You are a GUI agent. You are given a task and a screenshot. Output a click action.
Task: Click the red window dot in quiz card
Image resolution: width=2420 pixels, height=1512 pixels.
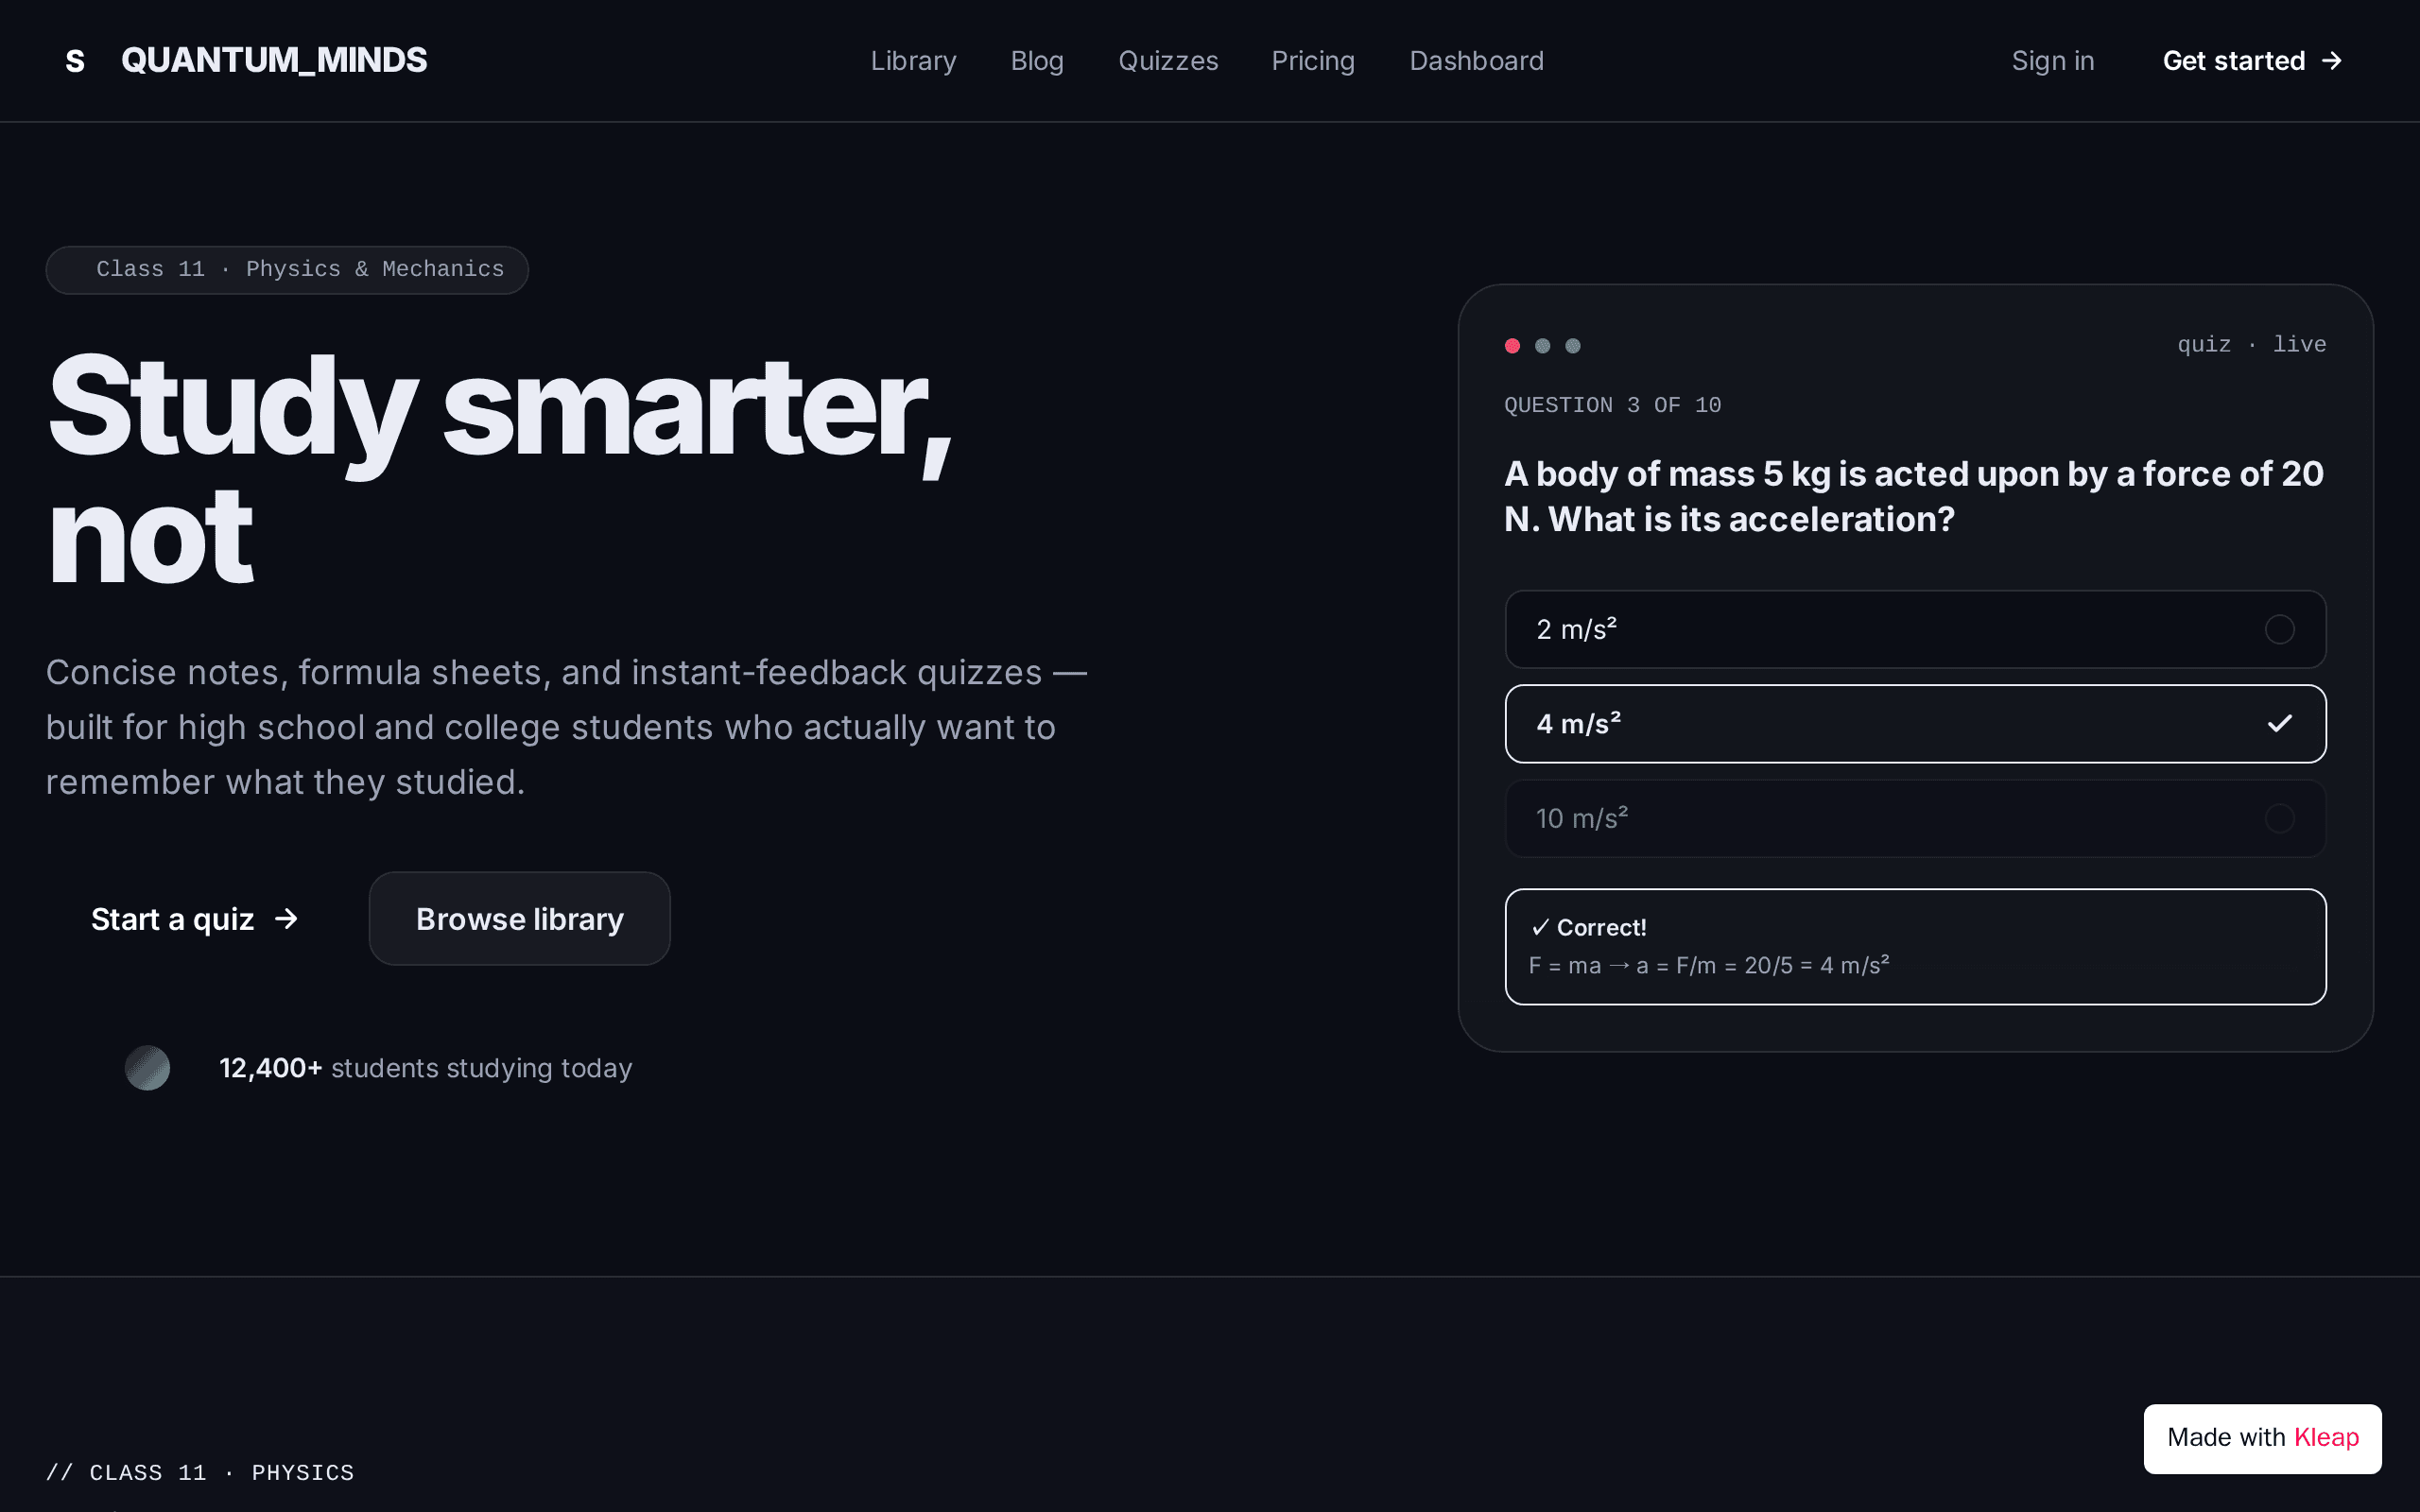point(1512,346)
